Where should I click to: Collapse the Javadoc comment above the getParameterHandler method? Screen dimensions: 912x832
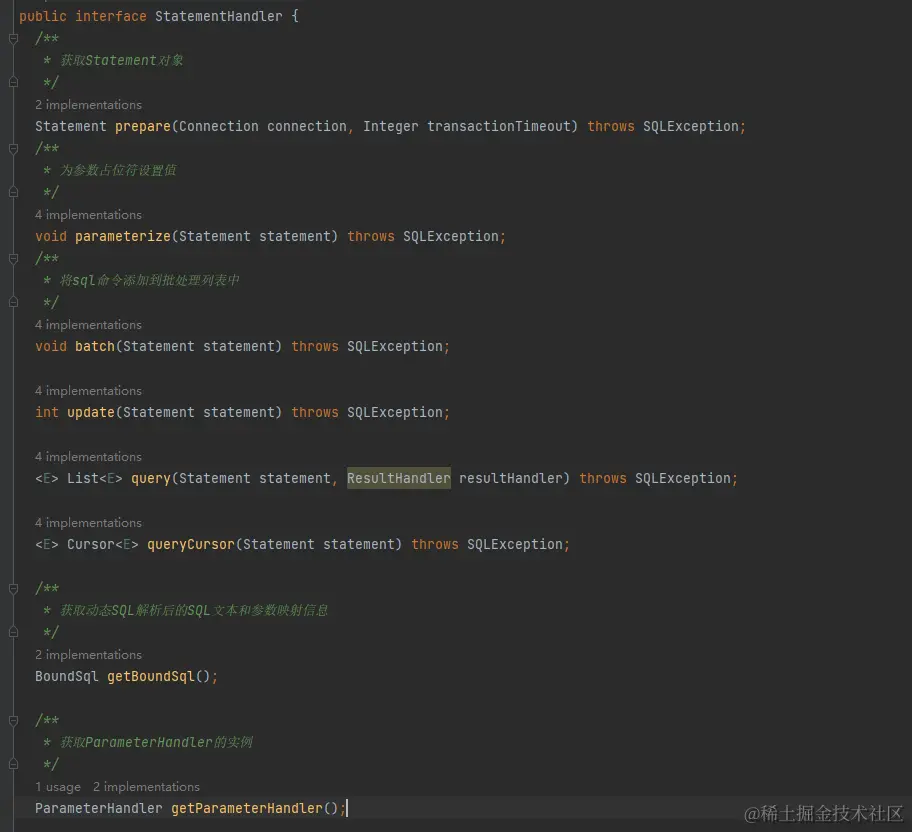[x=13, y=721]
